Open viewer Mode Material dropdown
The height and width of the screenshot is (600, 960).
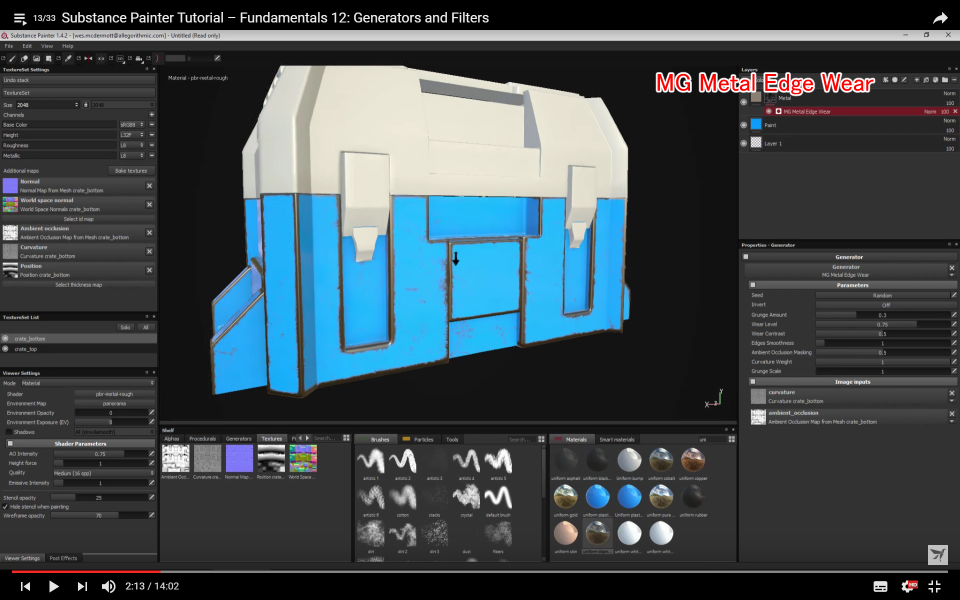point(88,383)
